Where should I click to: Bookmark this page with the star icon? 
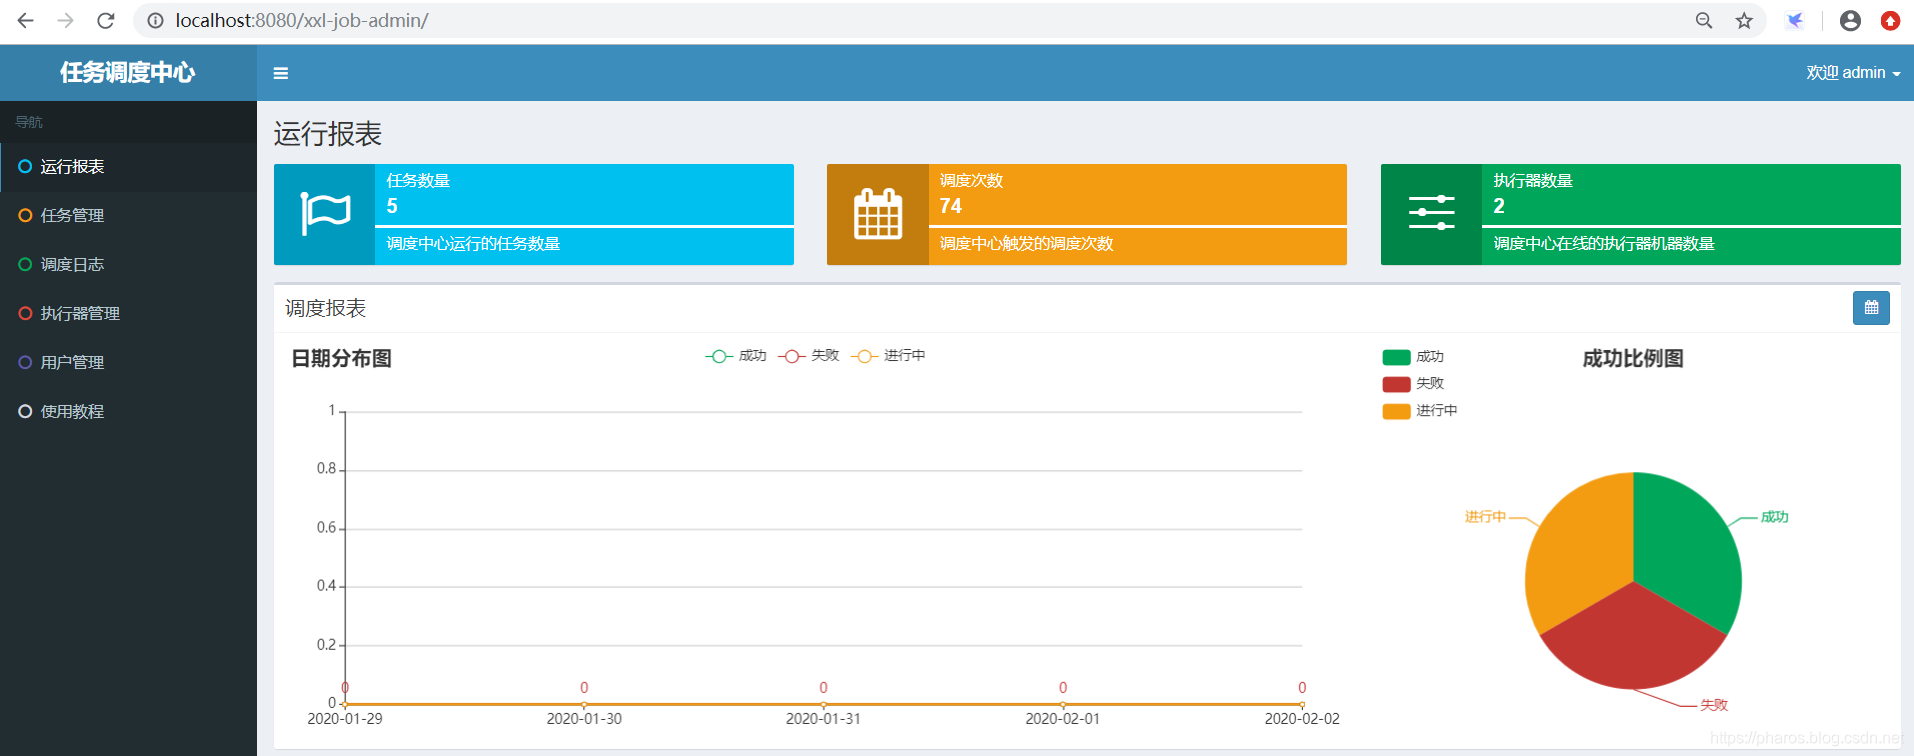point(1744,20)
